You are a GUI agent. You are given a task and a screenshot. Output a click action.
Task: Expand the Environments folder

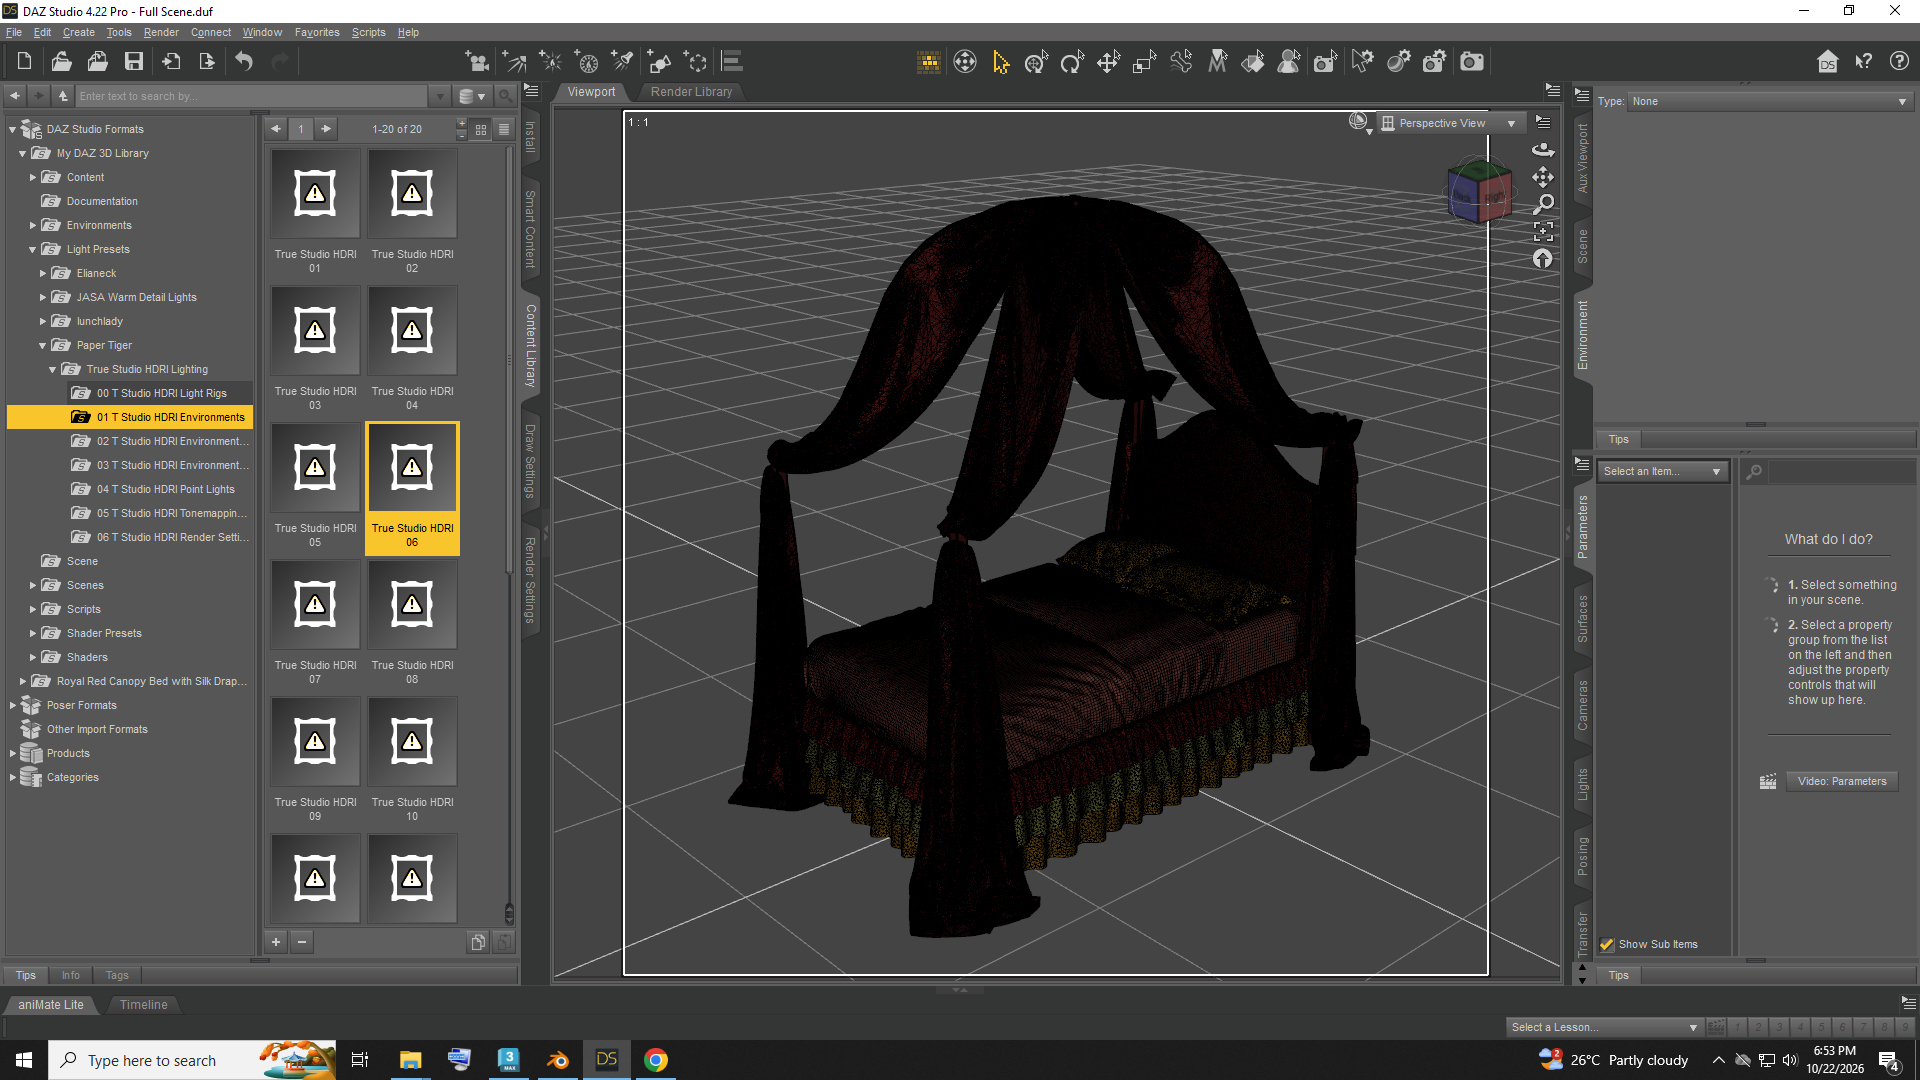[33, 226]
